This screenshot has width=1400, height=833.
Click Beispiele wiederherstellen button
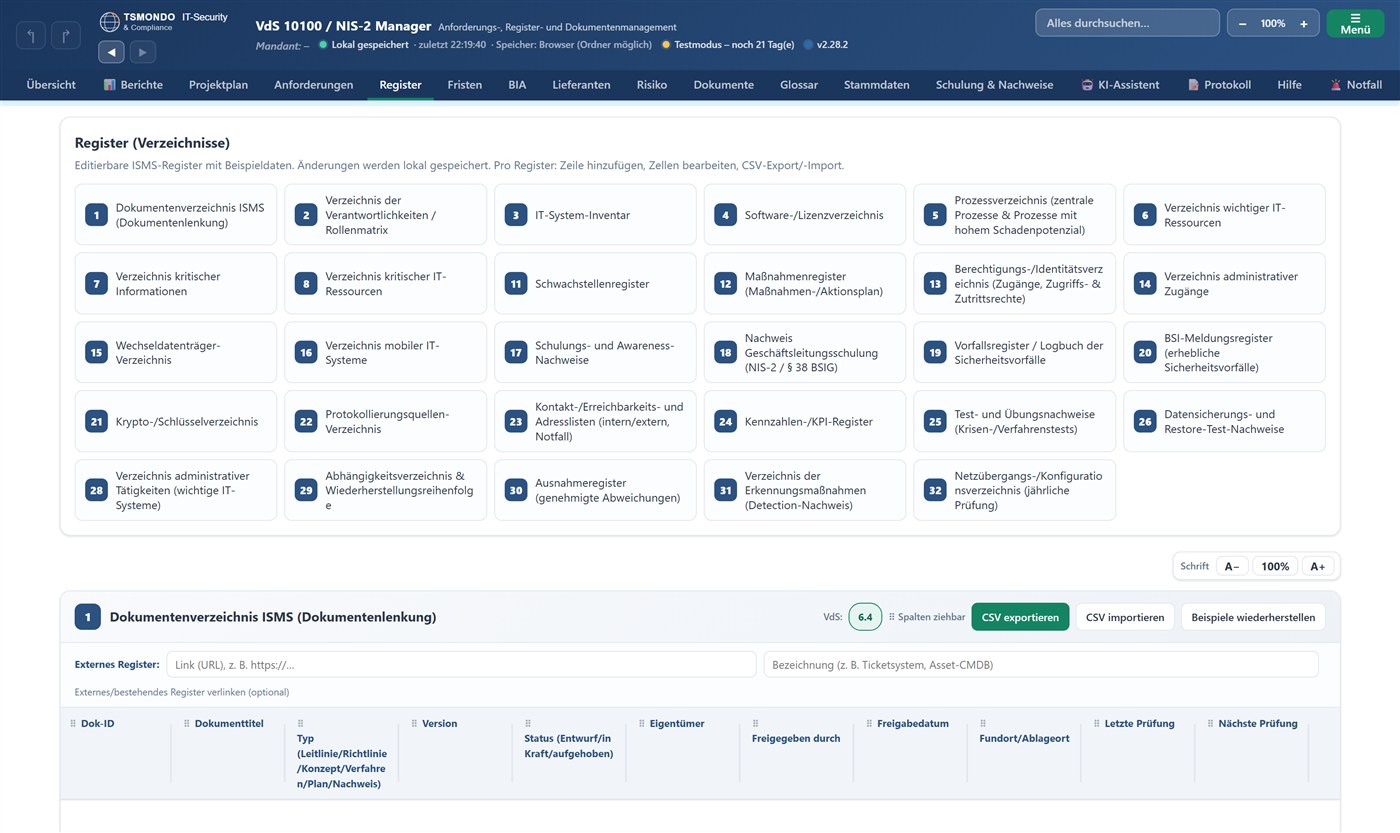point(1253,617)
